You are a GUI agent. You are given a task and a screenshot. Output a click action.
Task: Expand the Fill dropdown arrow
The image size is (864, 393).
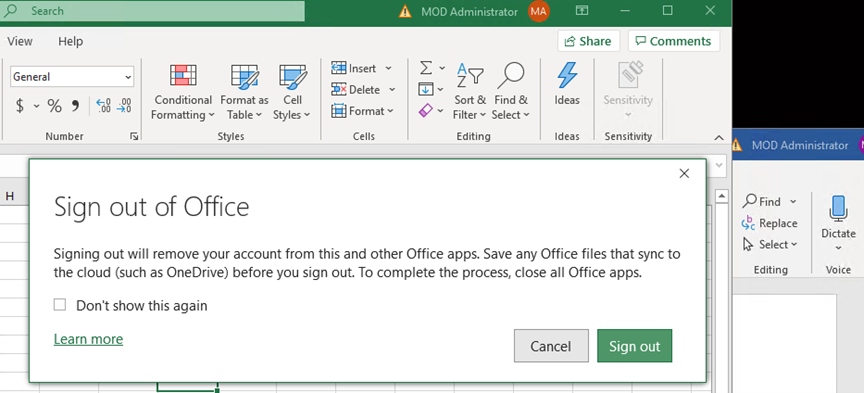pyautogui.click(x=440, y=89)
